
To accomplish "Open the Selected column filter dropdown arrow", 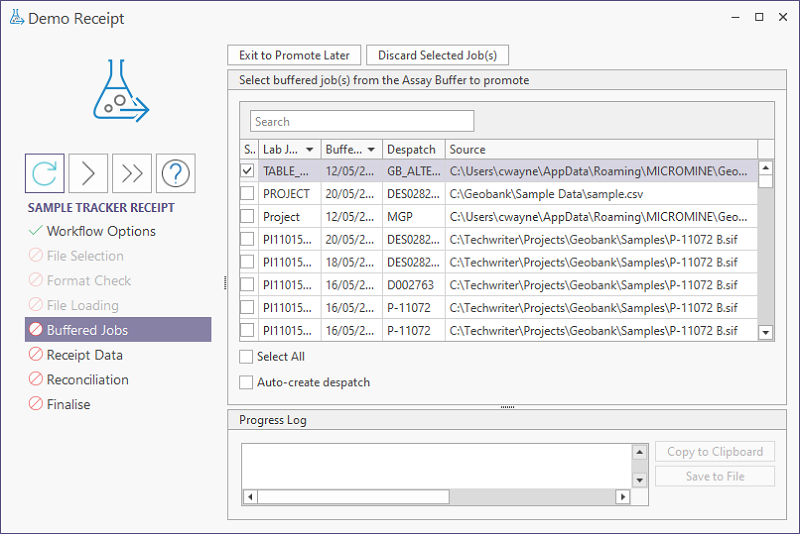I will click(249, 150).
